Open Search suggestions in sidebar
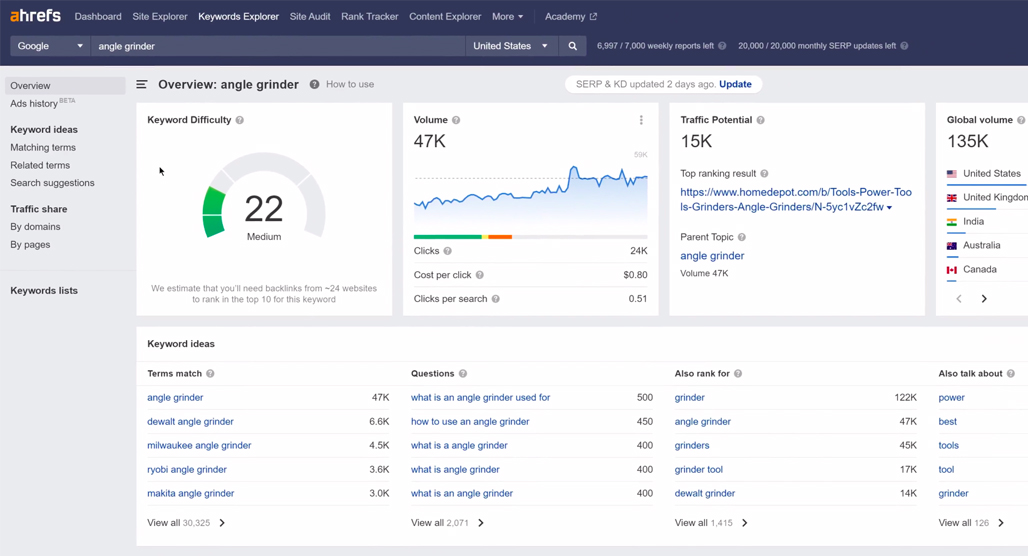 52,183
